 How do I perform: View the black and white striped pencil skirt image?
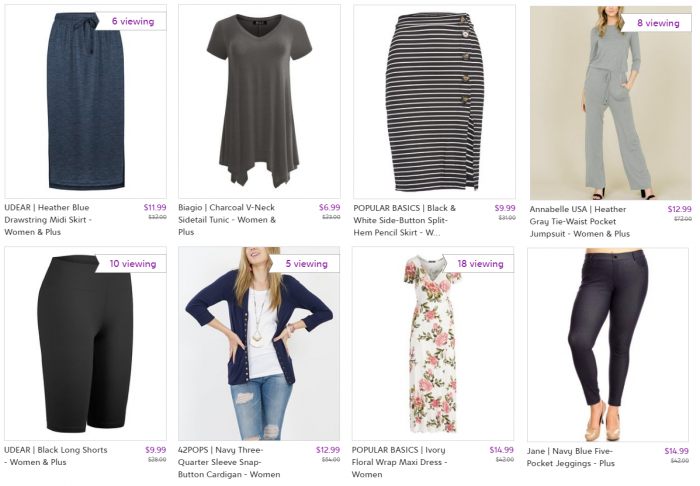434,100
